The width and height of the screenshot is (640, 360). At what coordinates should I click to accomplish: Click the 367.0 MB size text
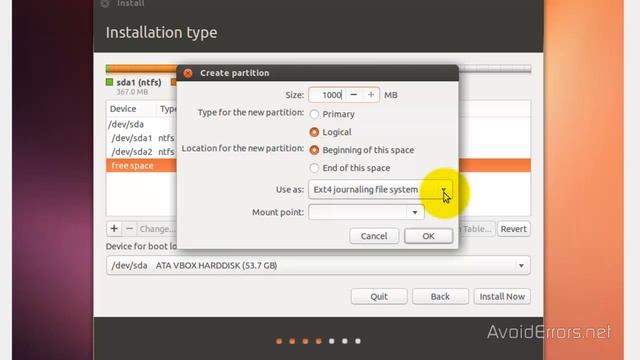(x=132, y=92)
